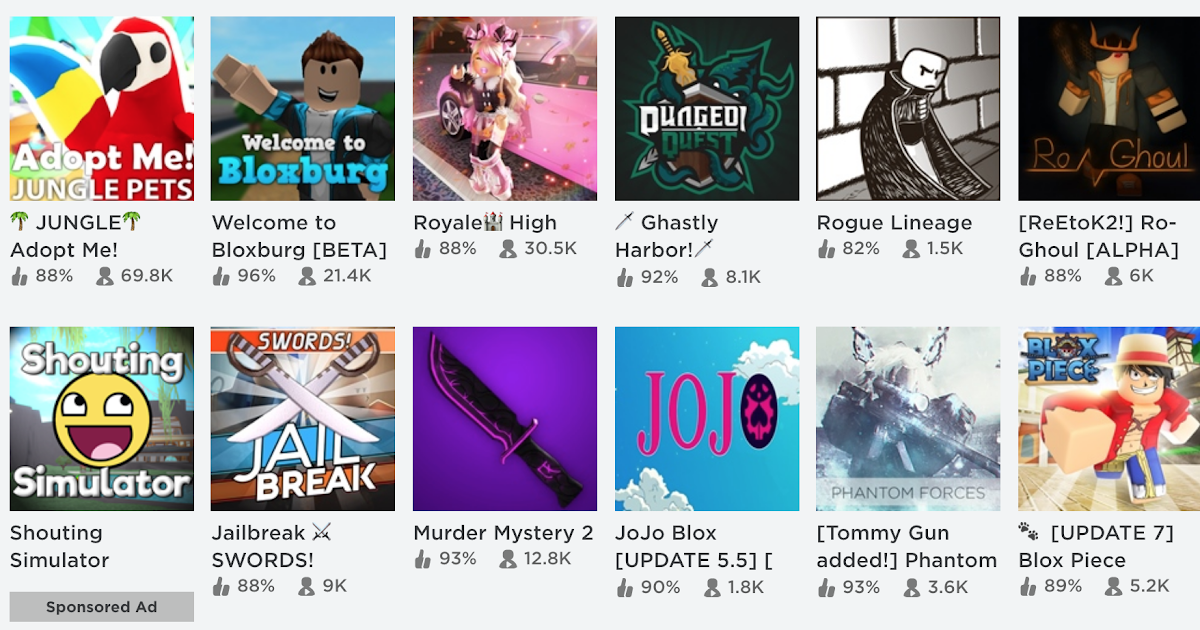Click the Phantom Forces game thumbnail
This screenshot has width=1200, height=630.
point(908,419)
